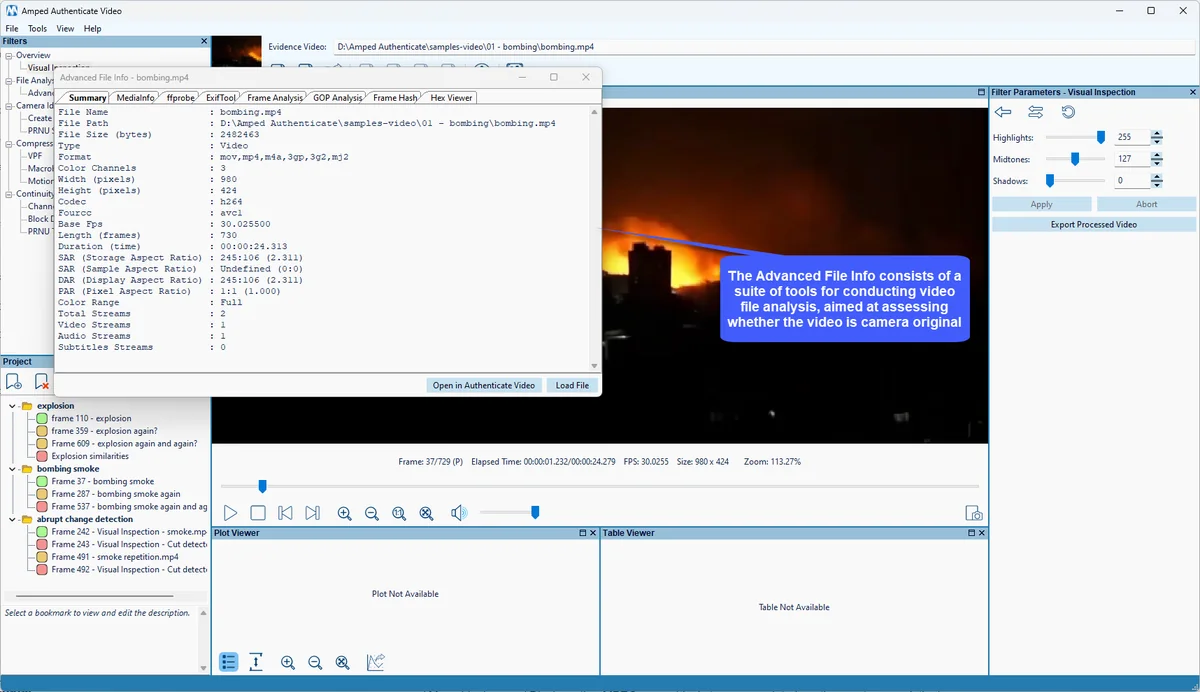This screenshot has width=1200, height=692.
Task: Click the vertical range icon in Plot Viewer
Action: [x=257, y=662]
